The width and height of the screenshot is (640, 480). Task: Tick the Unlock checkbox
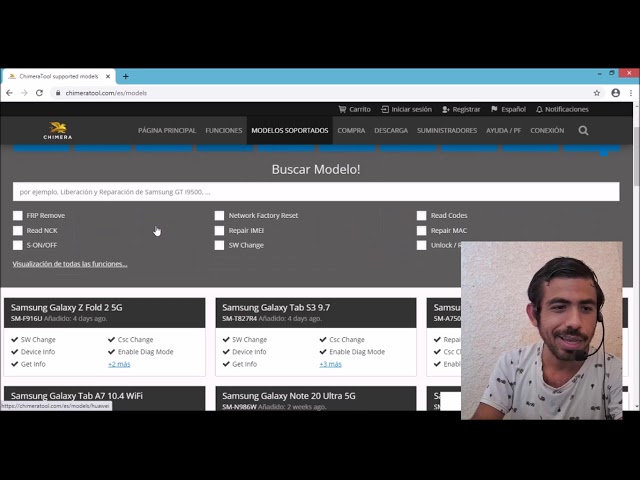tap(422, 245)
